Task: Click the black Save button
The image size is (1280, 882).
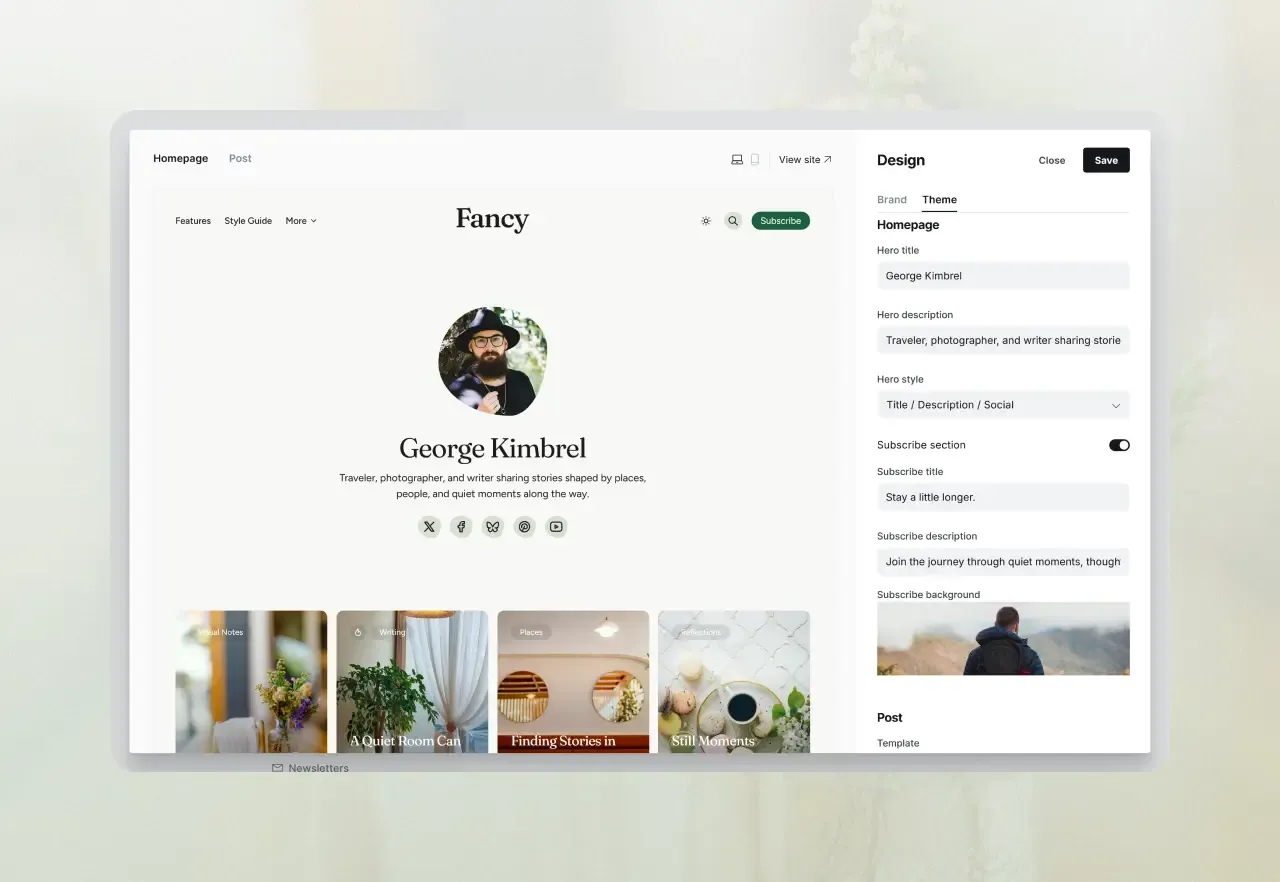Action: pyautogui.click(x=1106, y=160)
